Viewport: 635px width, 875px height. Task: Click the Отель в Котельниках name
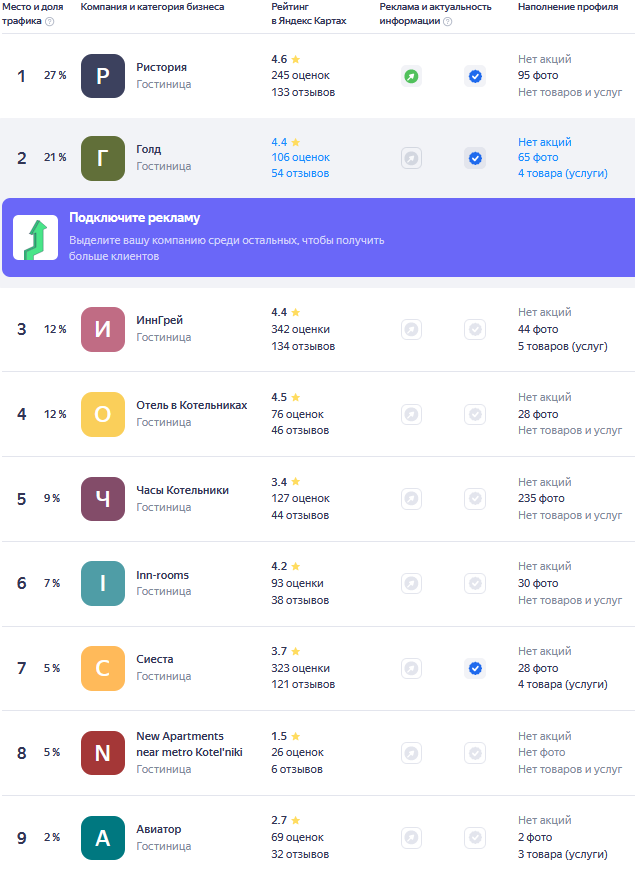point(191,405)
